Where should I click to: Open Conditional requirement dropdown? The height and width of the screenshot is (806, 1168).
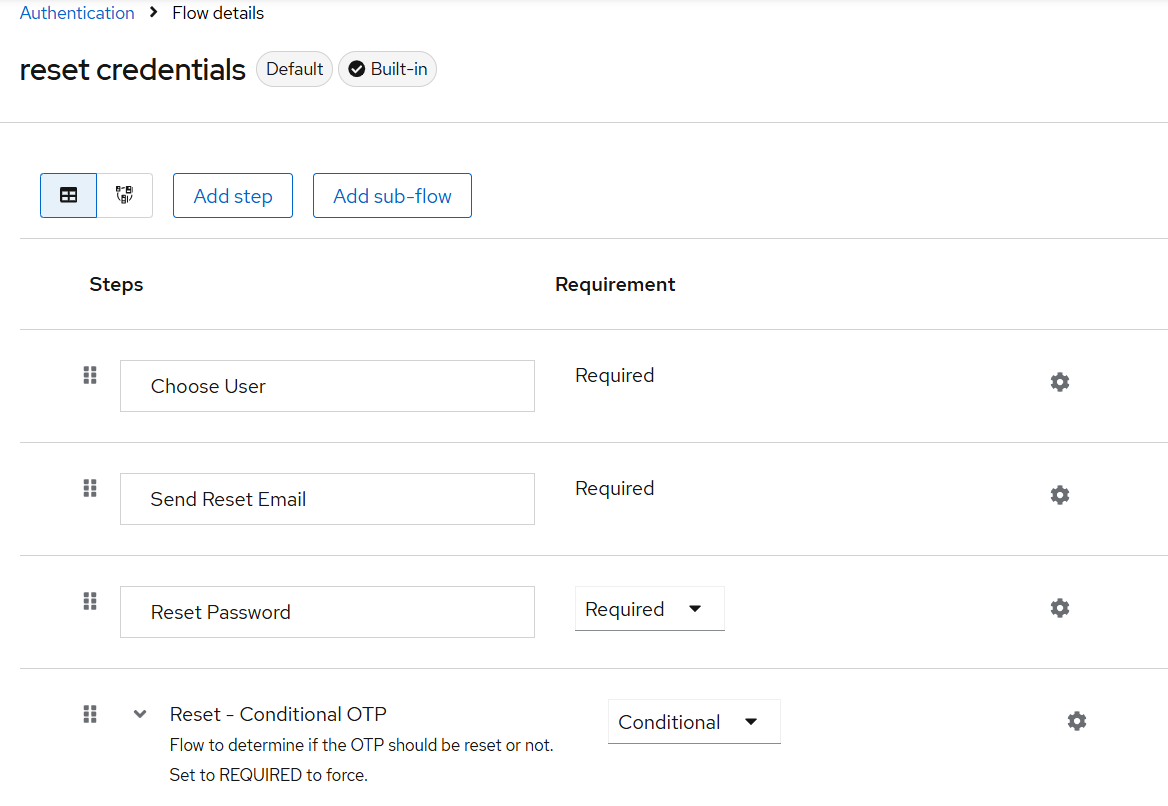(x=694, y=721)
